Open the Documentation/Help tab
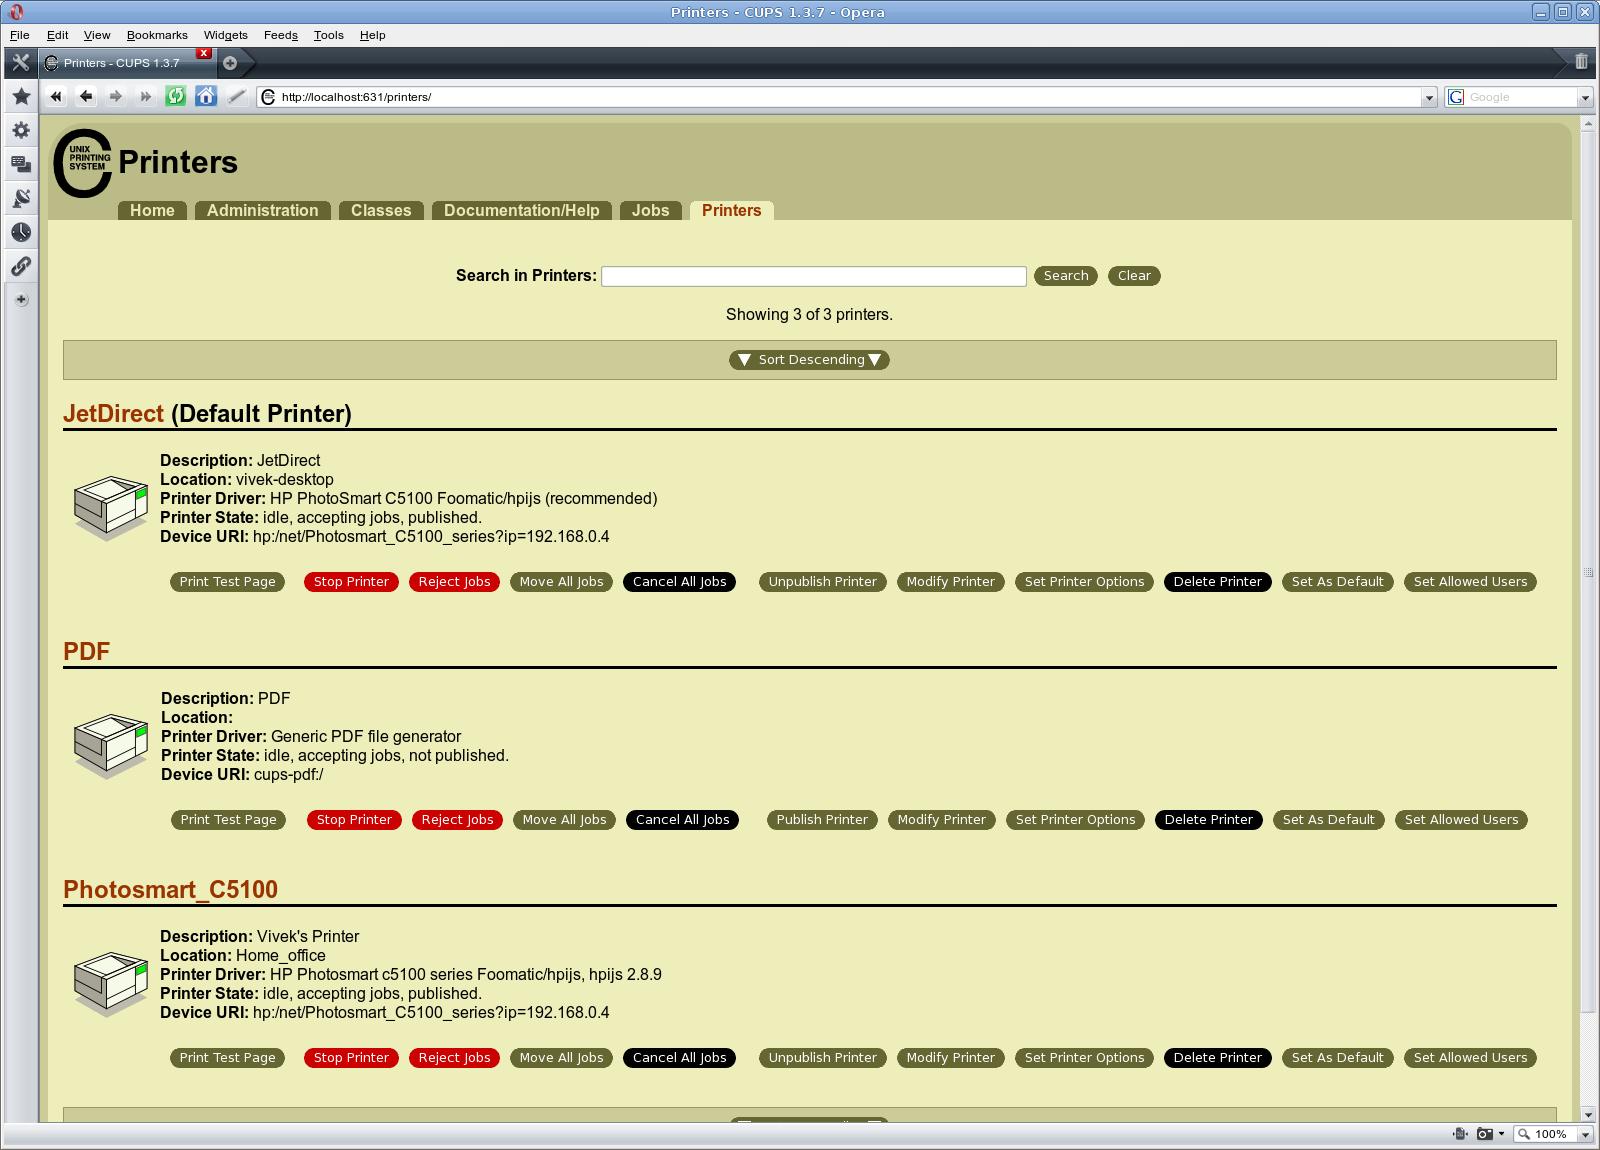1600x1150 pixels. pos(522,210)
